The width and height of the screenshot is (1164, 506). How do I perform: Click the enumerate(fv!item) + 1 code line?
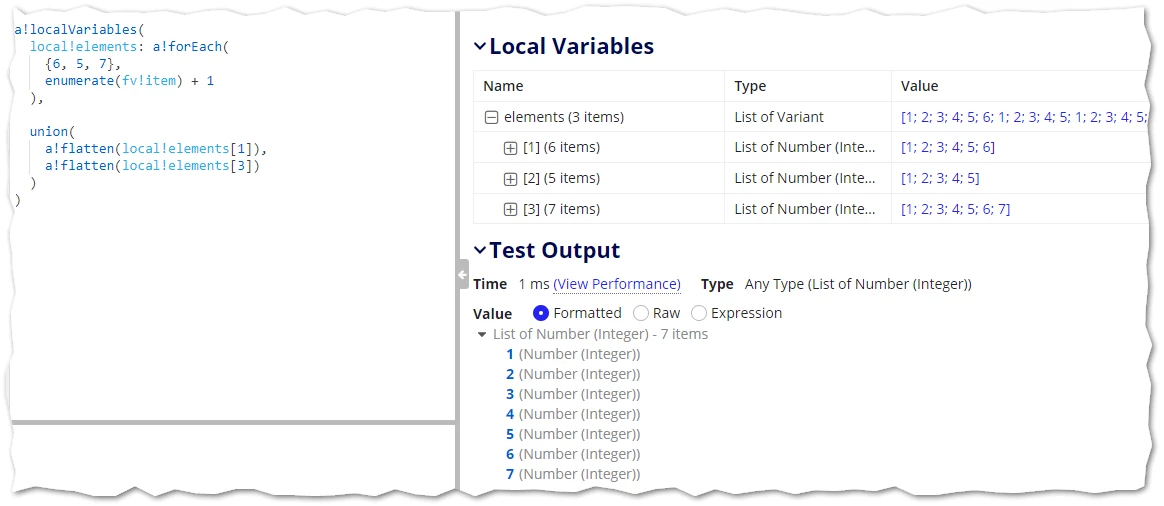(x=129, y=81)
